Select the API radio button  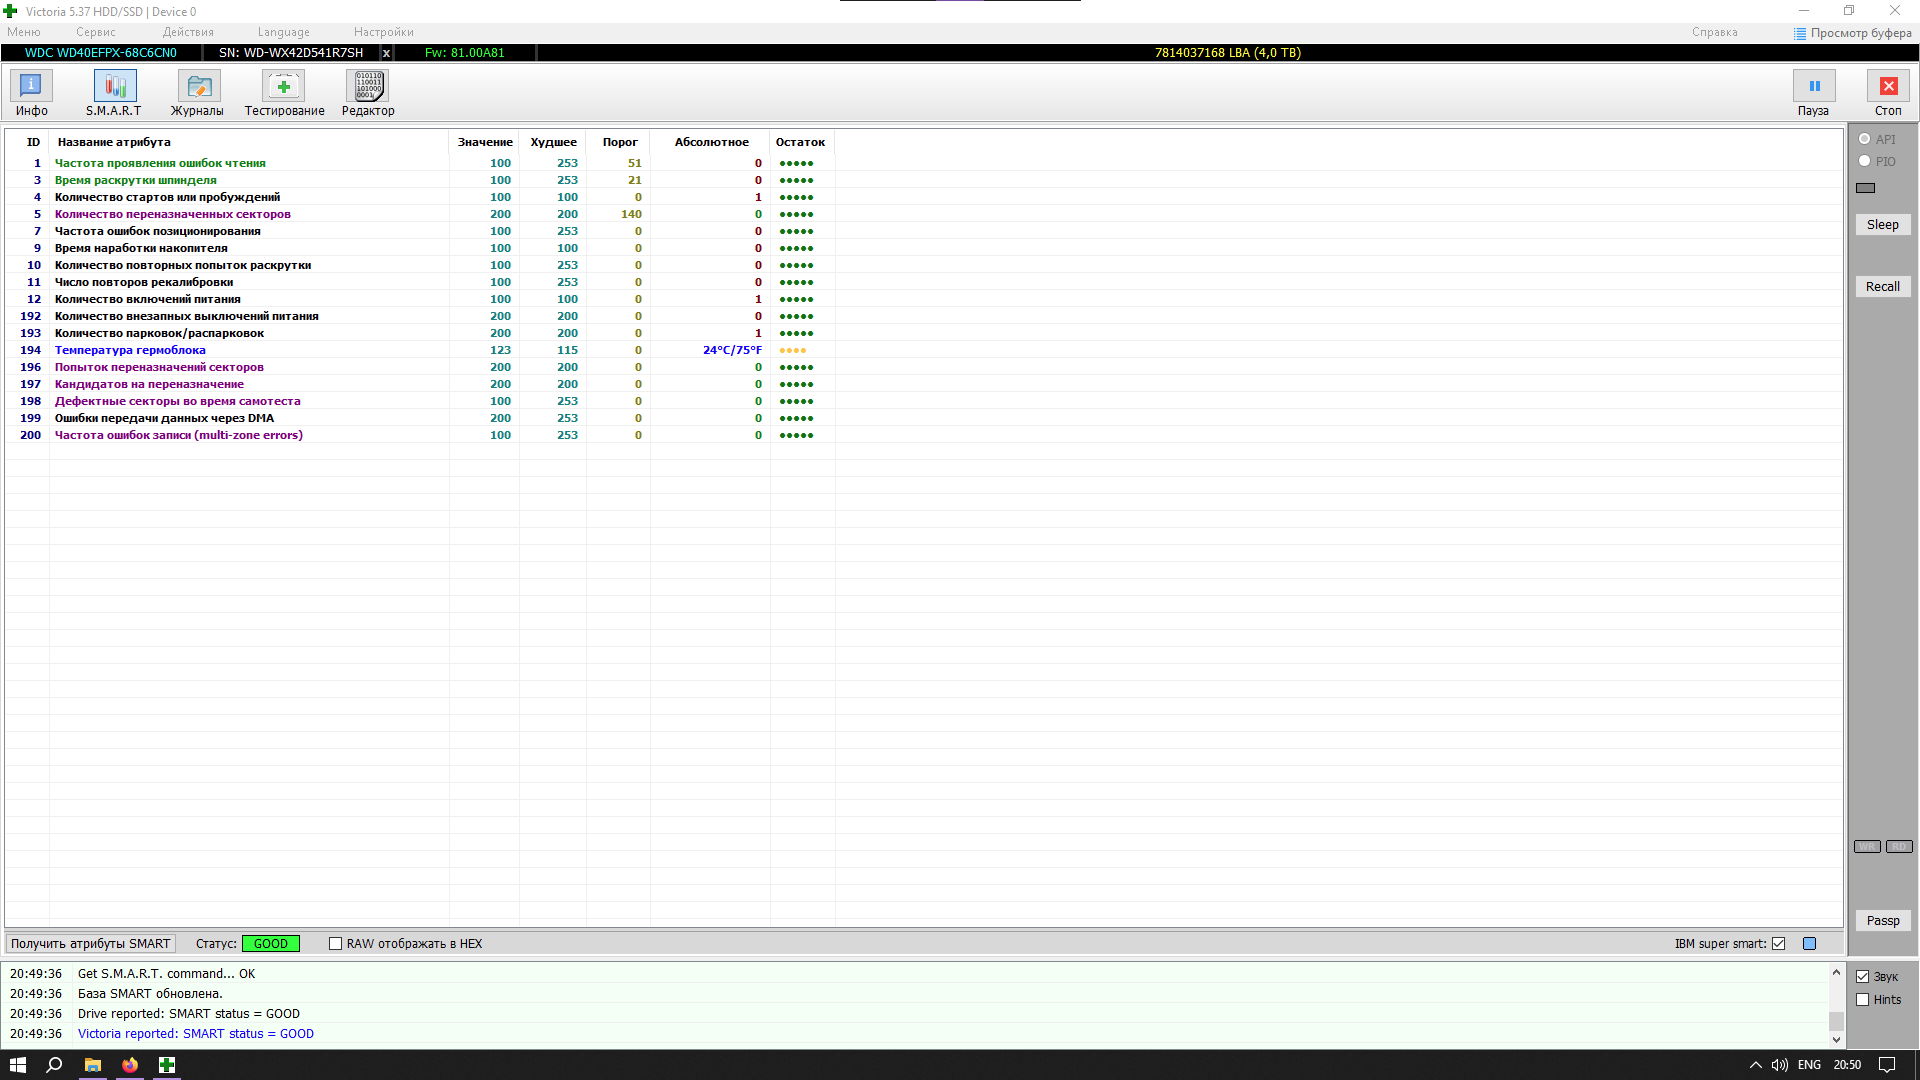tap(1864, 139)
